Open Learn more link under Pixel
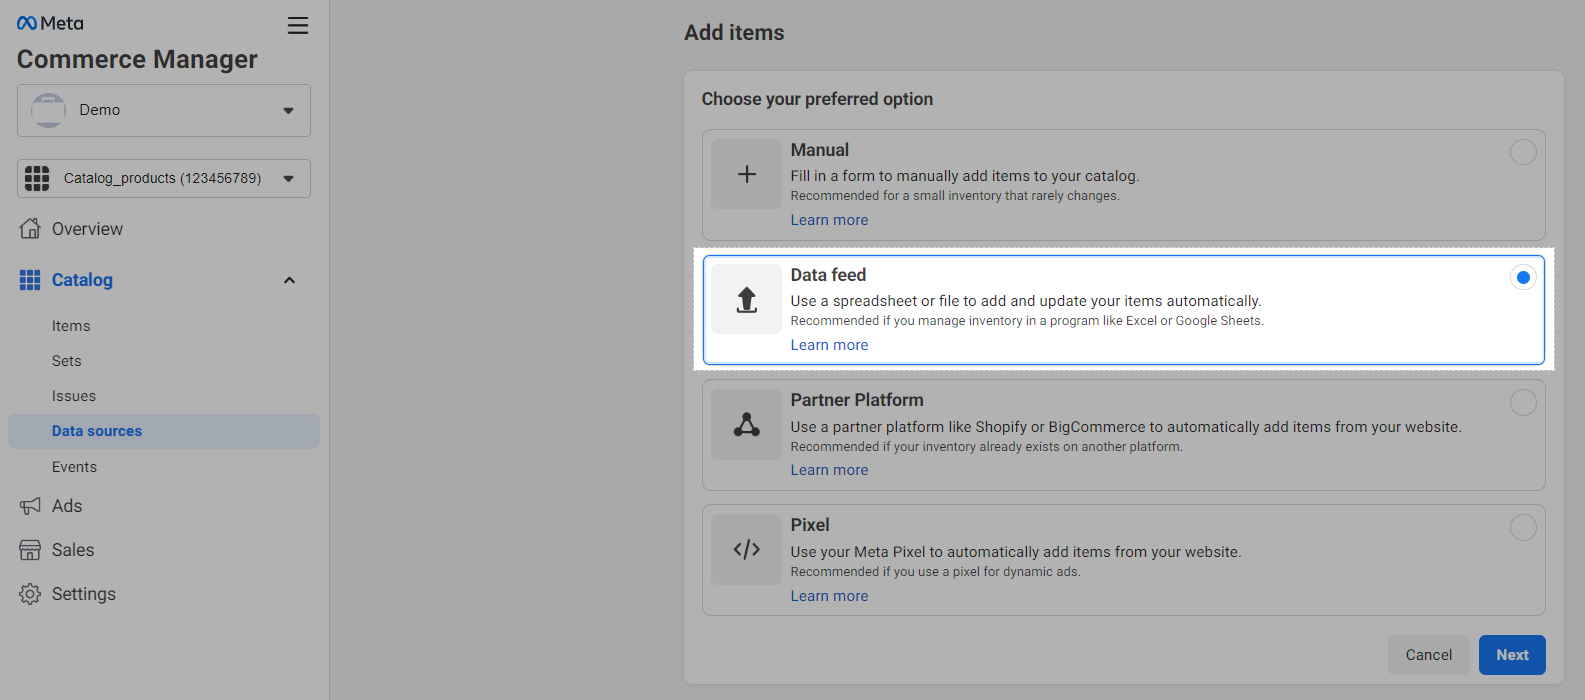The width and height of the screenshot is (1585, 700). point(829,596)
